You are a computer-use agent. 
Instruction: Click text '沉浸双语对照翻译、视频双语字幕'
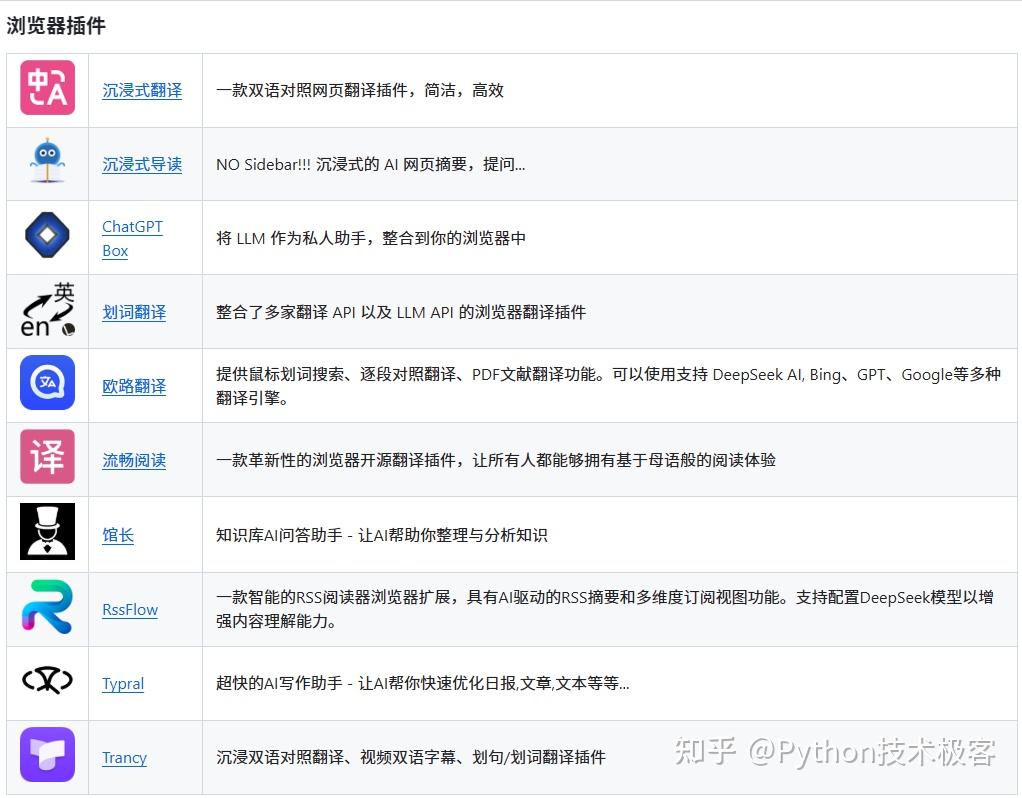(335, 757)
